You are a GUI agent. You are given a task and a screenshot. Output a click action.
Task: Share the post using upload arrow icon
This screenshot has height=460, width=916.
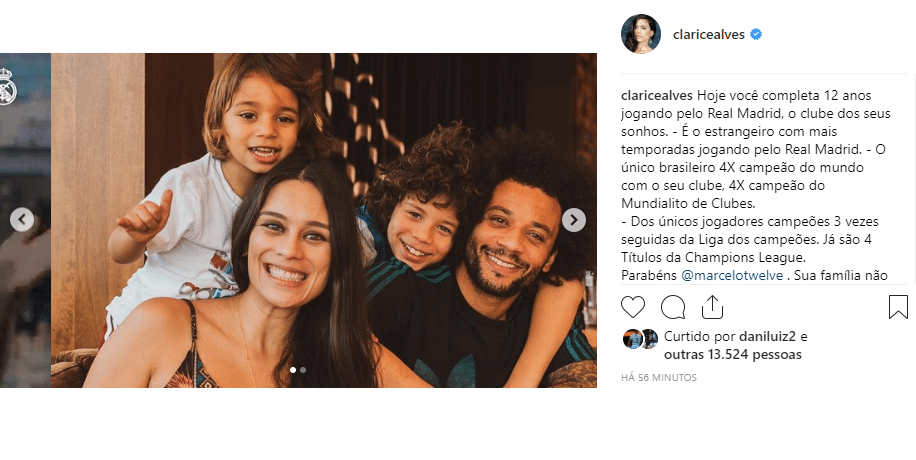(x=712, y=307)
